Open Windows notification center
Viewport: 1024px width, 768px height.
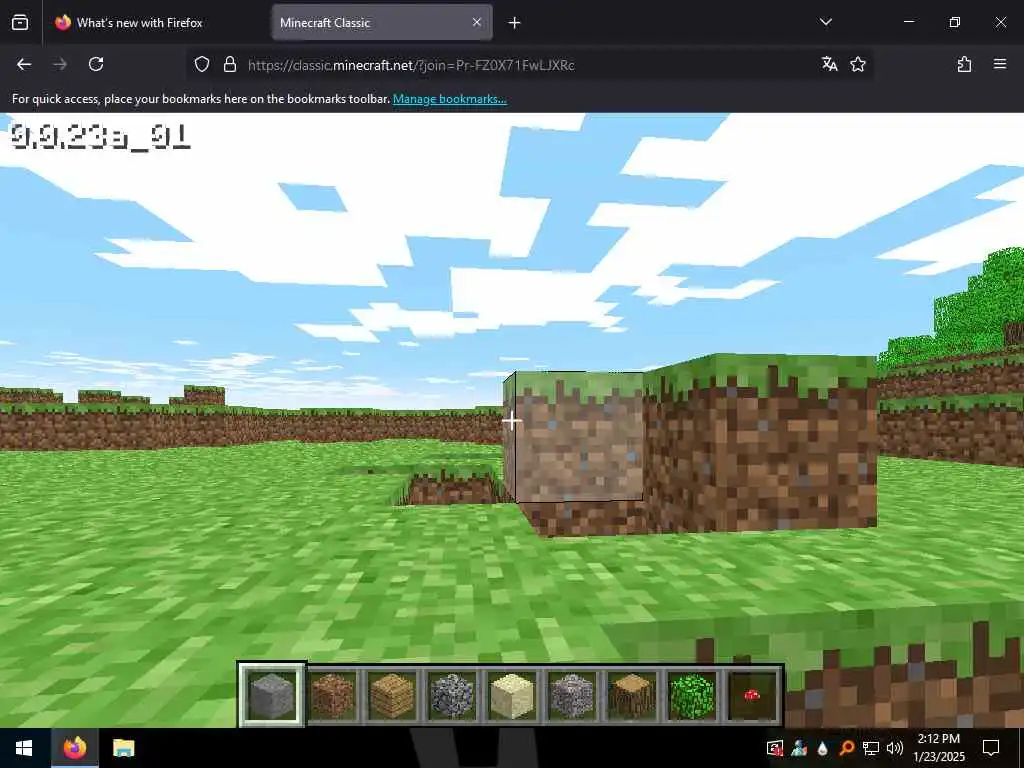991,748
